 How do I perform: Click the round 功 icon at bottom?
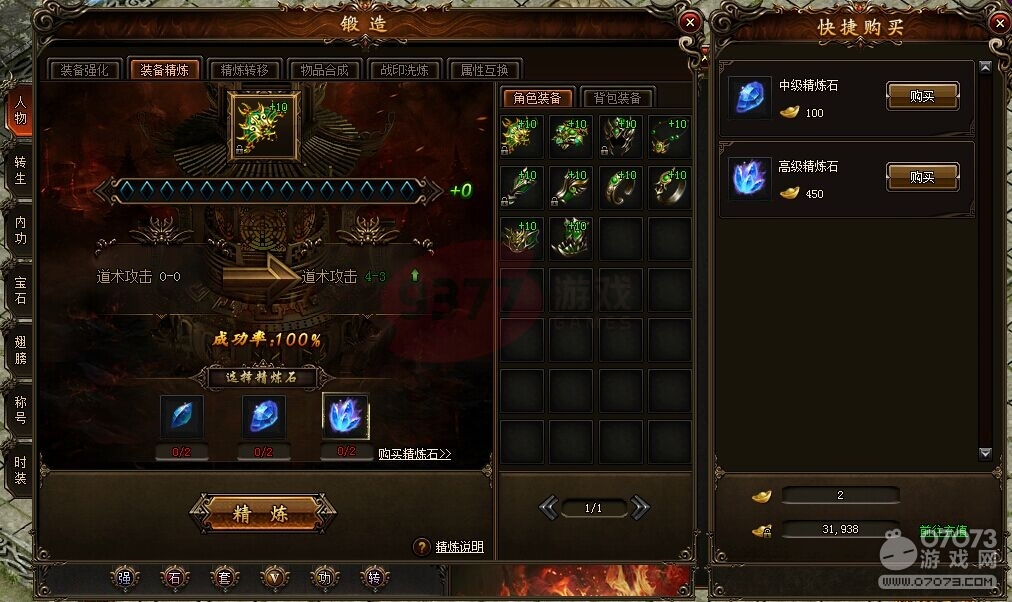click(325, 577)
